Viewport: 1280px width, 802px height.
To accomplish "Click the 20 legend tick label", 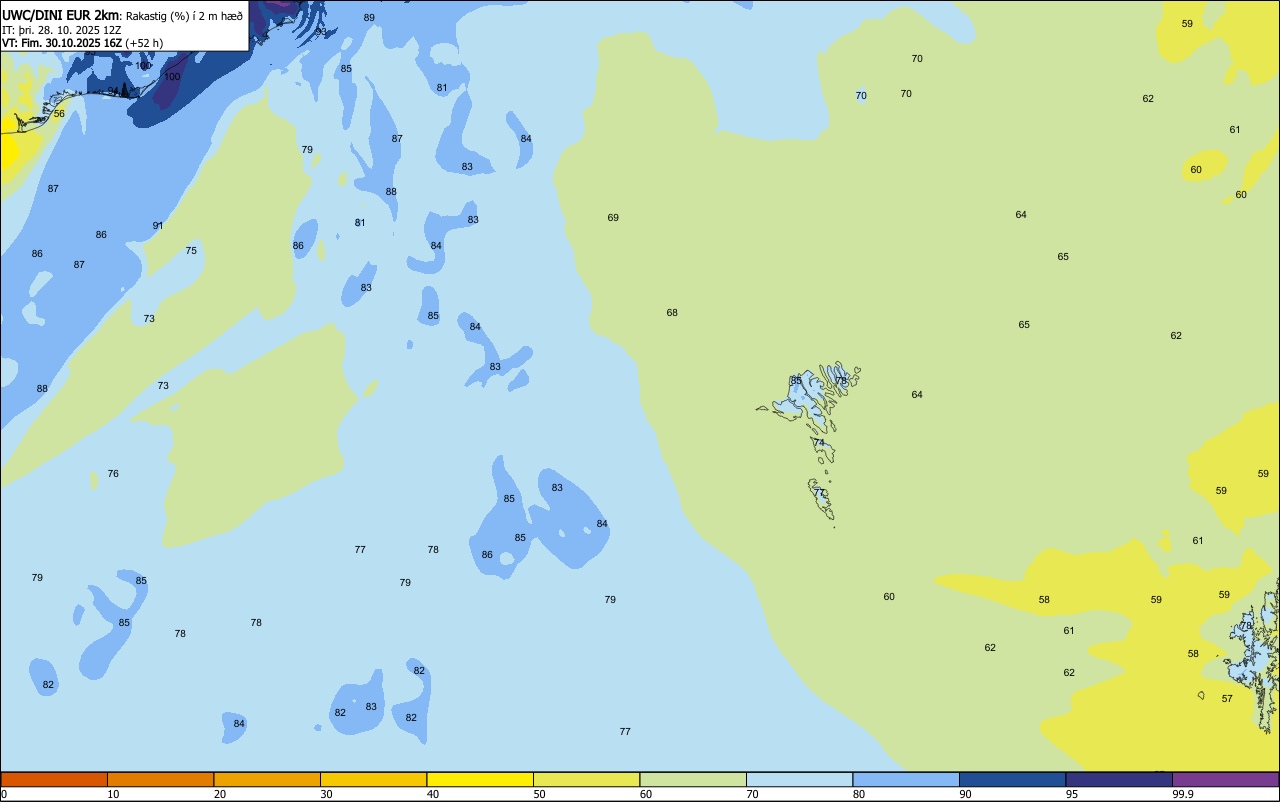I will (x=220, y=794).
